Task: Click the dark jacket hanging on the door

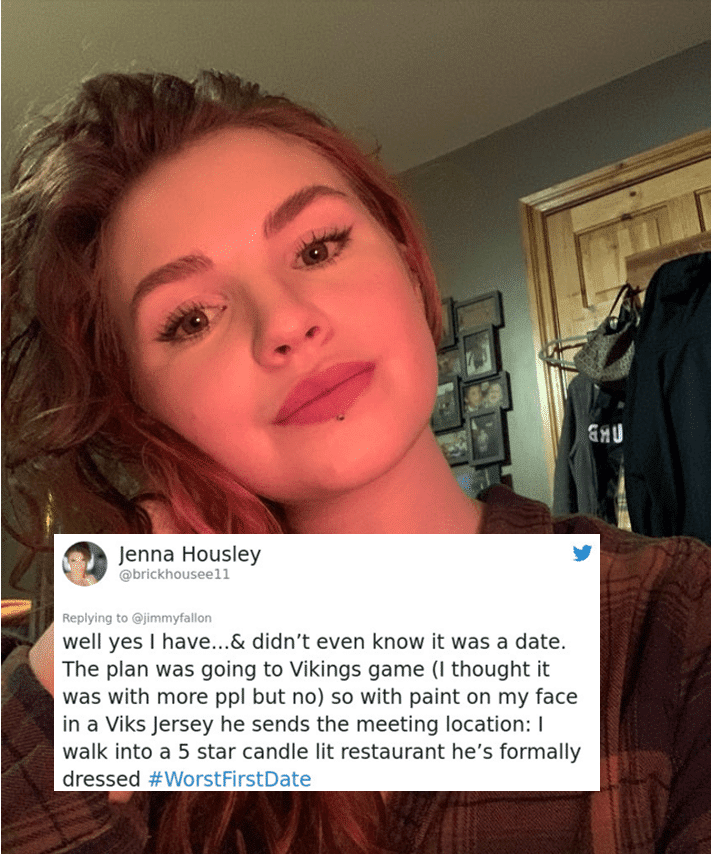Action: tap(668, 398)
